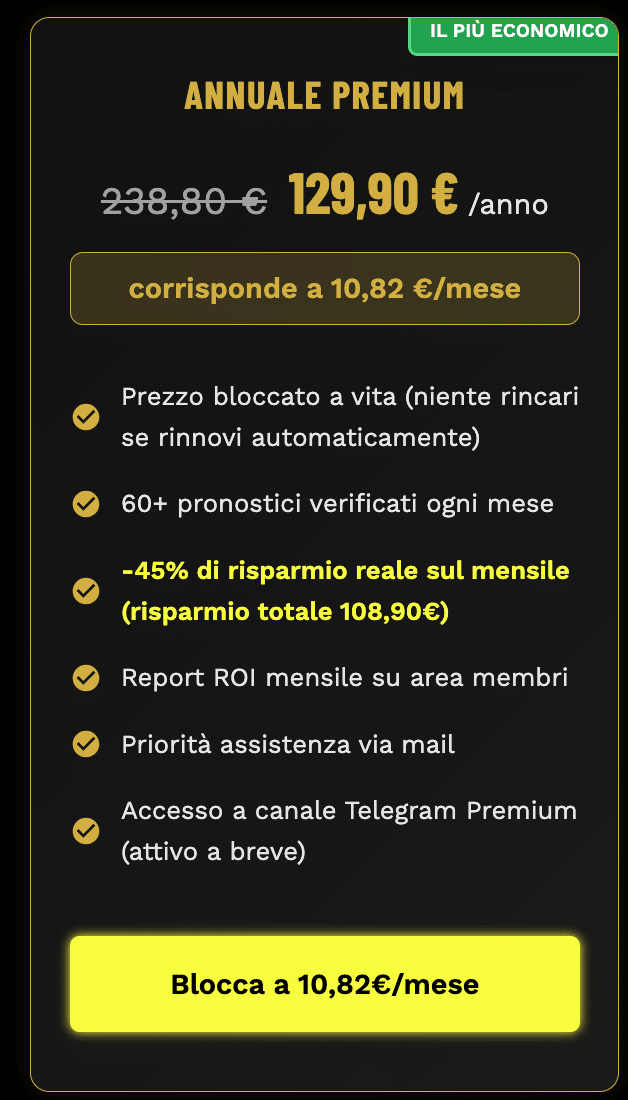The height and width of the screenshot is (1100, 628).
Task: Click the checkmark beside 'Priorità assistenza via mail'
Action: click(x=85, y=744)
